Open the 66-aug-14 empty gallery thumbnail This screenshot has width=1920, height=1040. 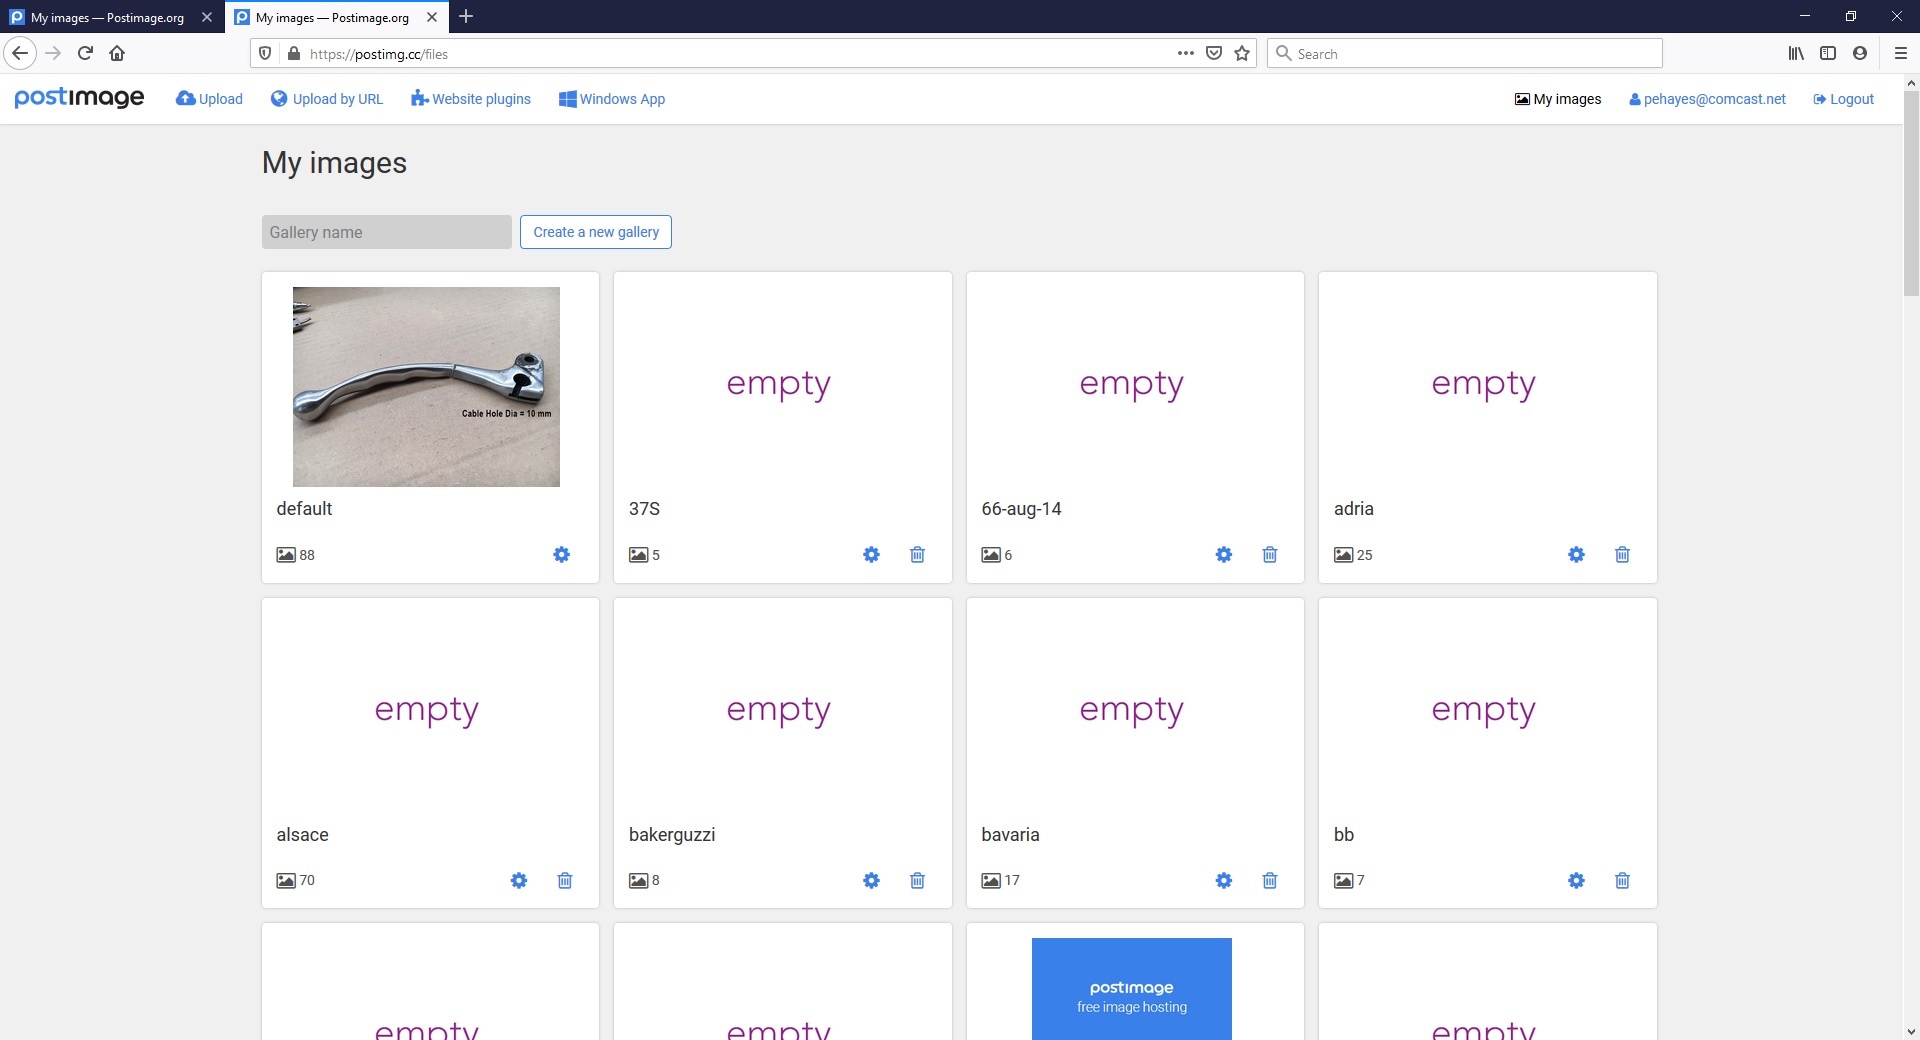pos(1132,384)
